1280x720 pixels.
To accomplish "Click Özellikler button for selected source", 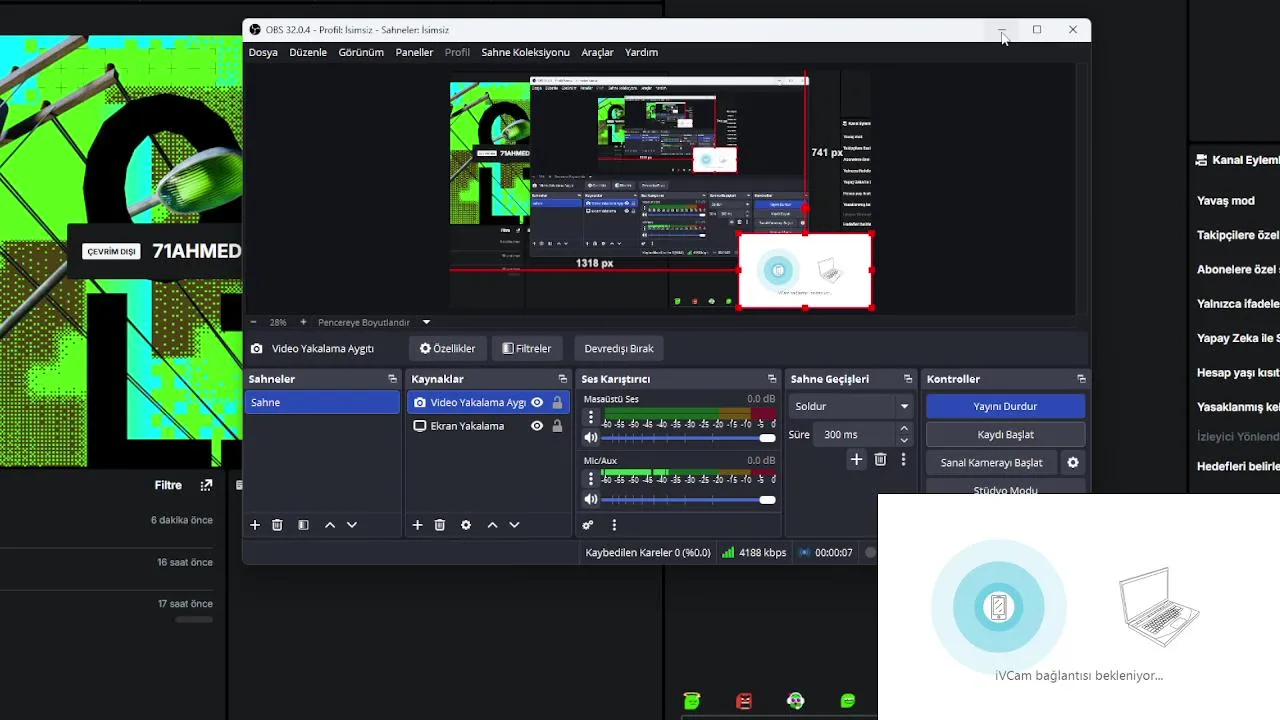I will [x=448, y=348].
